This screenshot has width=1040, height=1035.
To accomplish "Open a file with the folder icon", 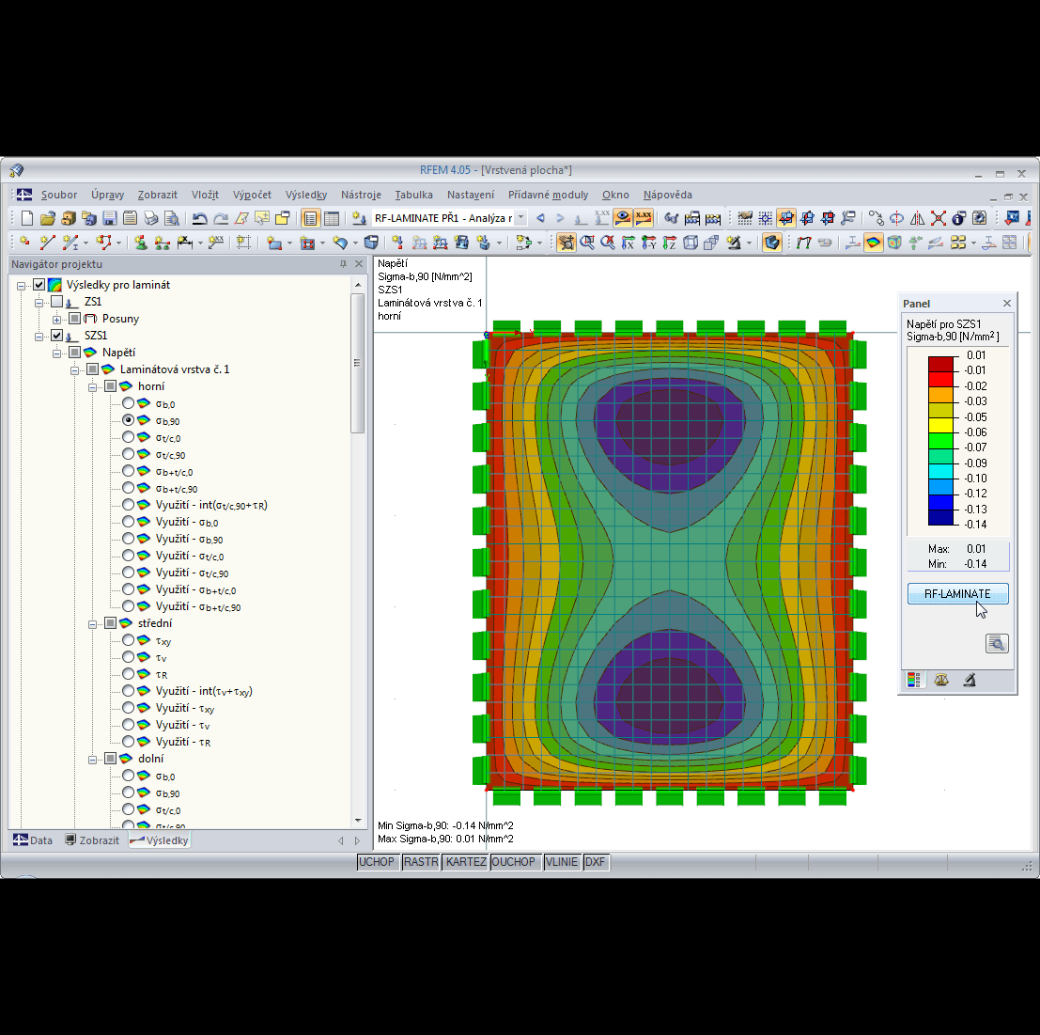I will click(x=48, y=218).
